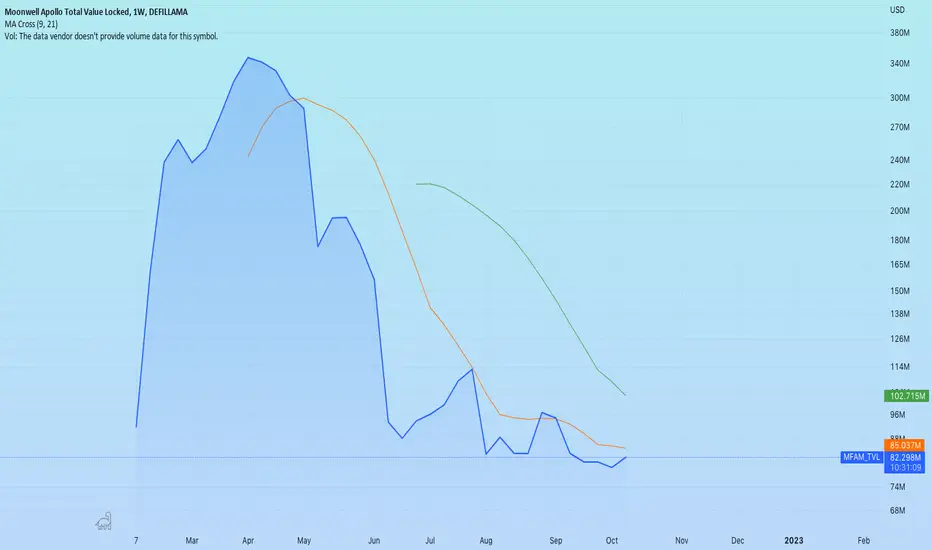Click the 300M price axis label
The width and height of the screenshot is (932, 550).
pos(899,98)
